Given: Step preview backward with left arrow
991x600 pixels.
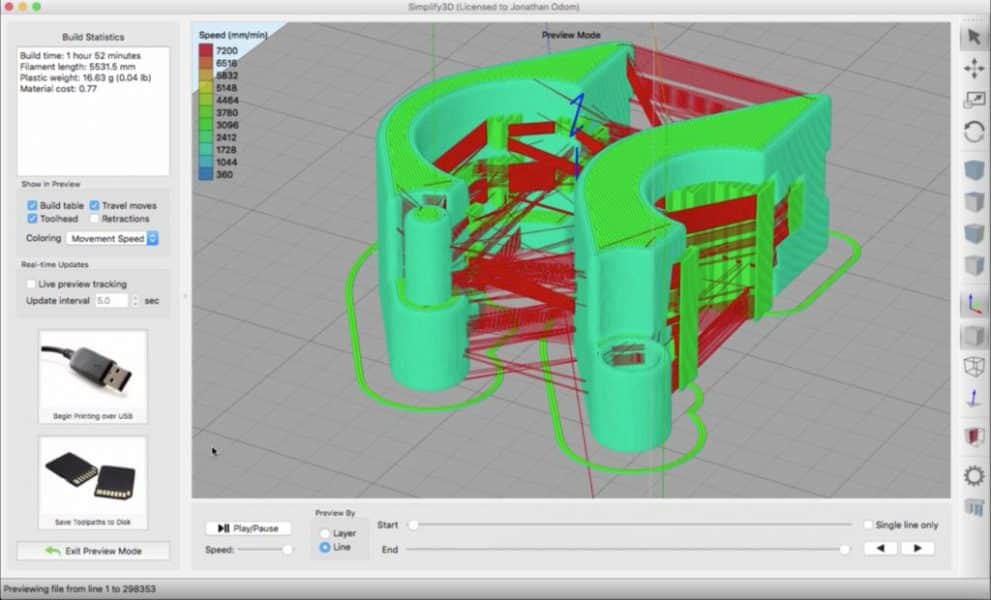Looking at the screenshot, I should click(880, 548).
